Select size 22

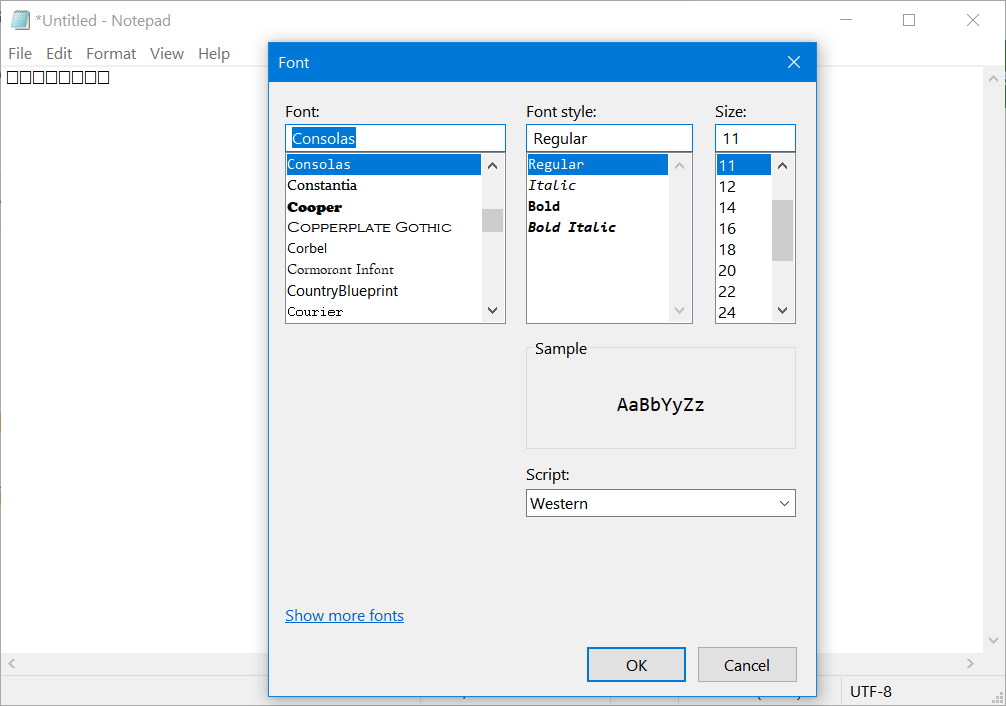coord(744,291)
